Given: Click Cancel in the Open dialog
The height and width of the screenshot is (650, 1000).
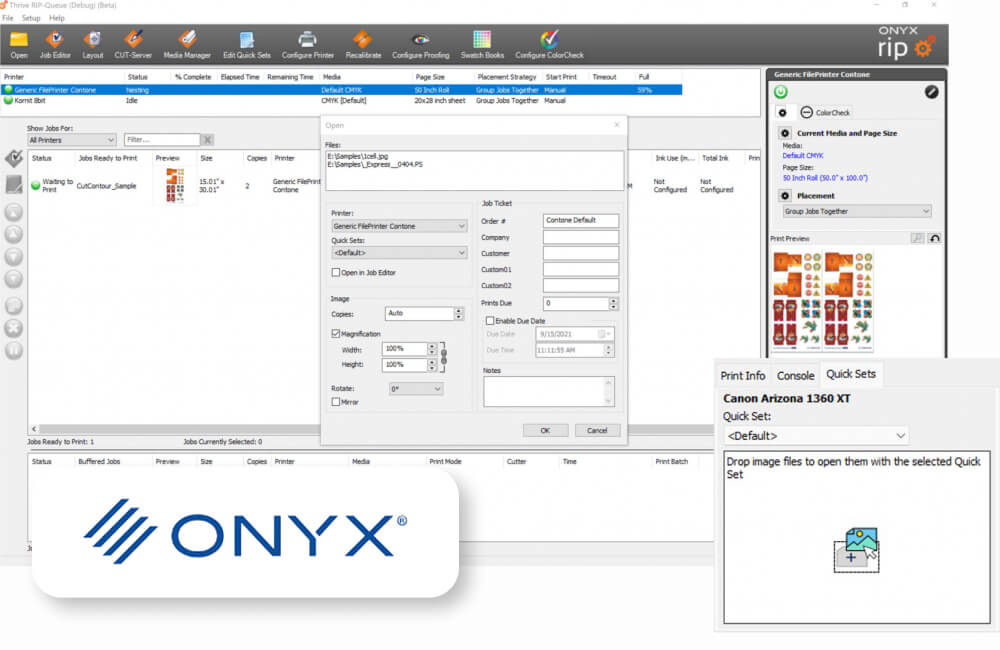Looking at the screenshot, I should [x=597, y=431].
